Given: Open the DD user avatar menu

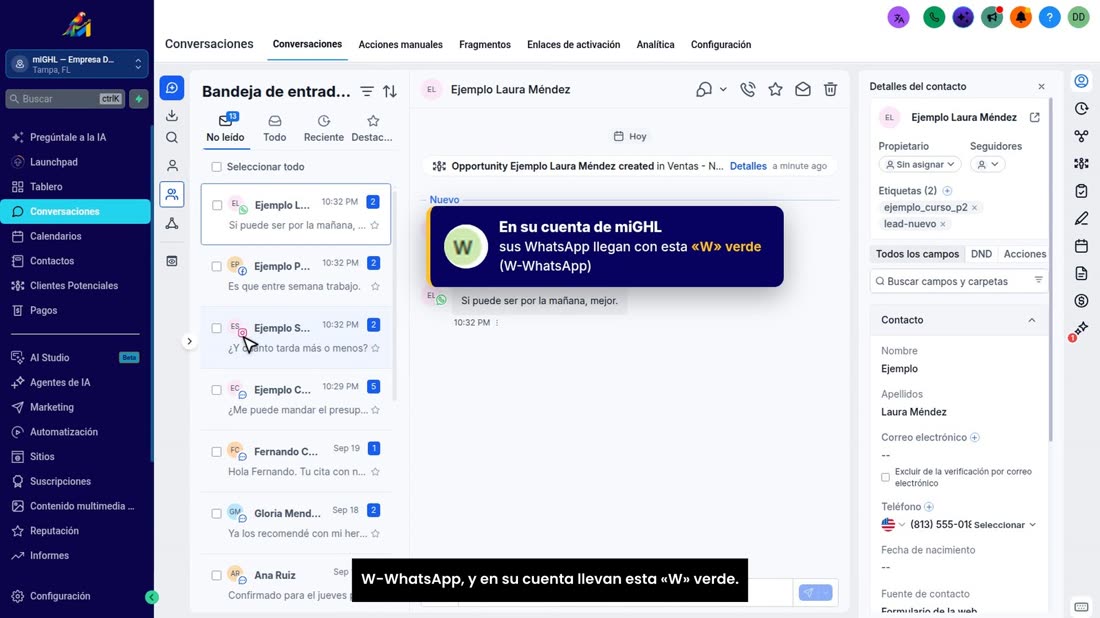Looking at the screenshot, I should pyautogui.click(x=1078, y=18).
